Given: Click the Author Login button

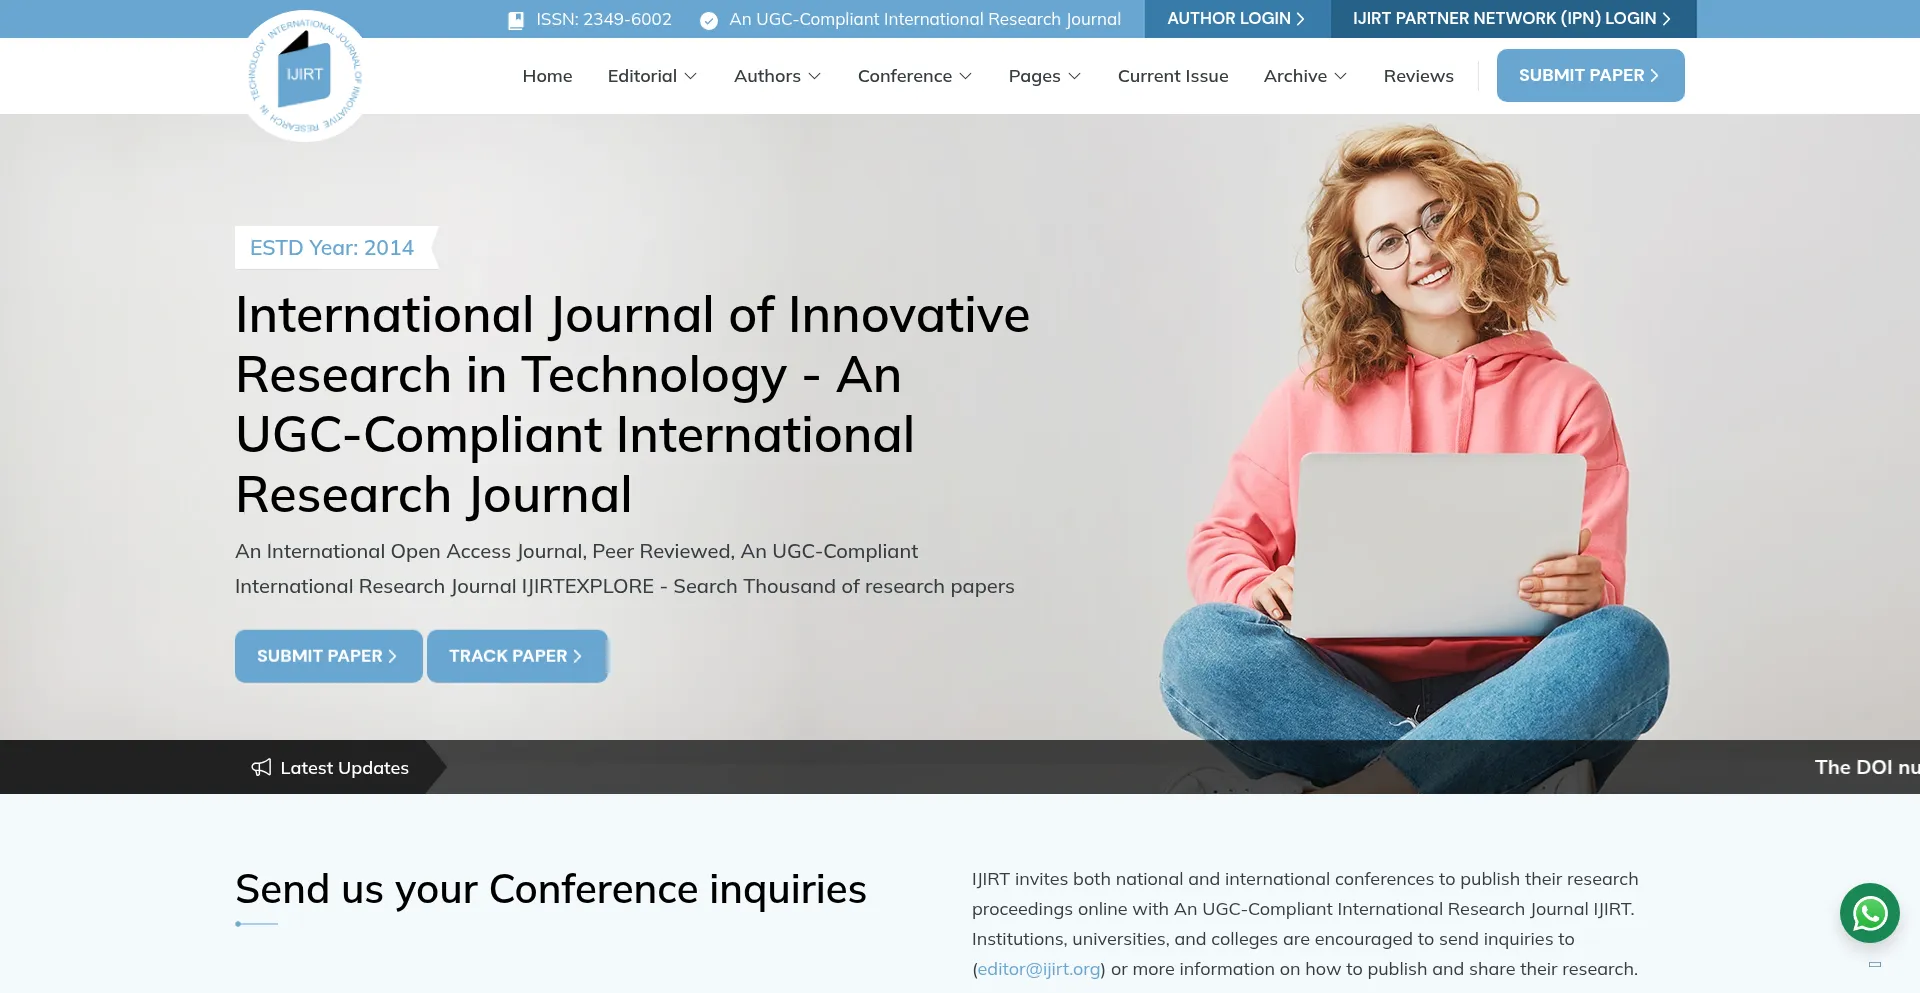Looking at the screenshot, I should 1236,19.
